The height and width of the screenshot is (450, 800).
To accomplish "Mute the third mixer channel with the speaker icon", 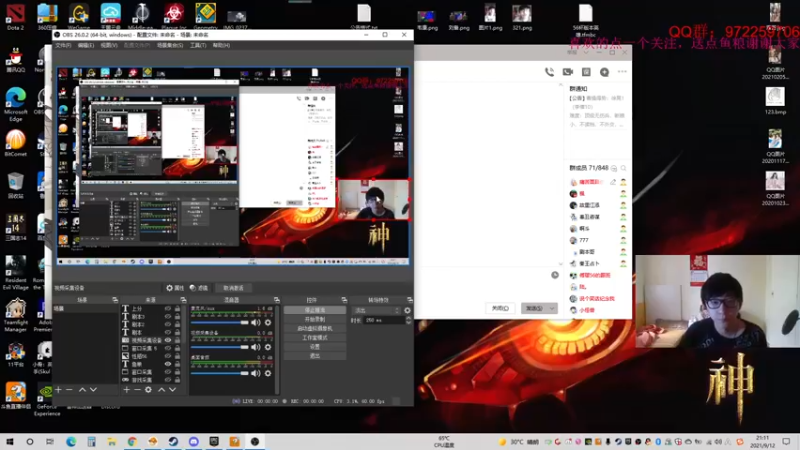I will click(256, 373).
